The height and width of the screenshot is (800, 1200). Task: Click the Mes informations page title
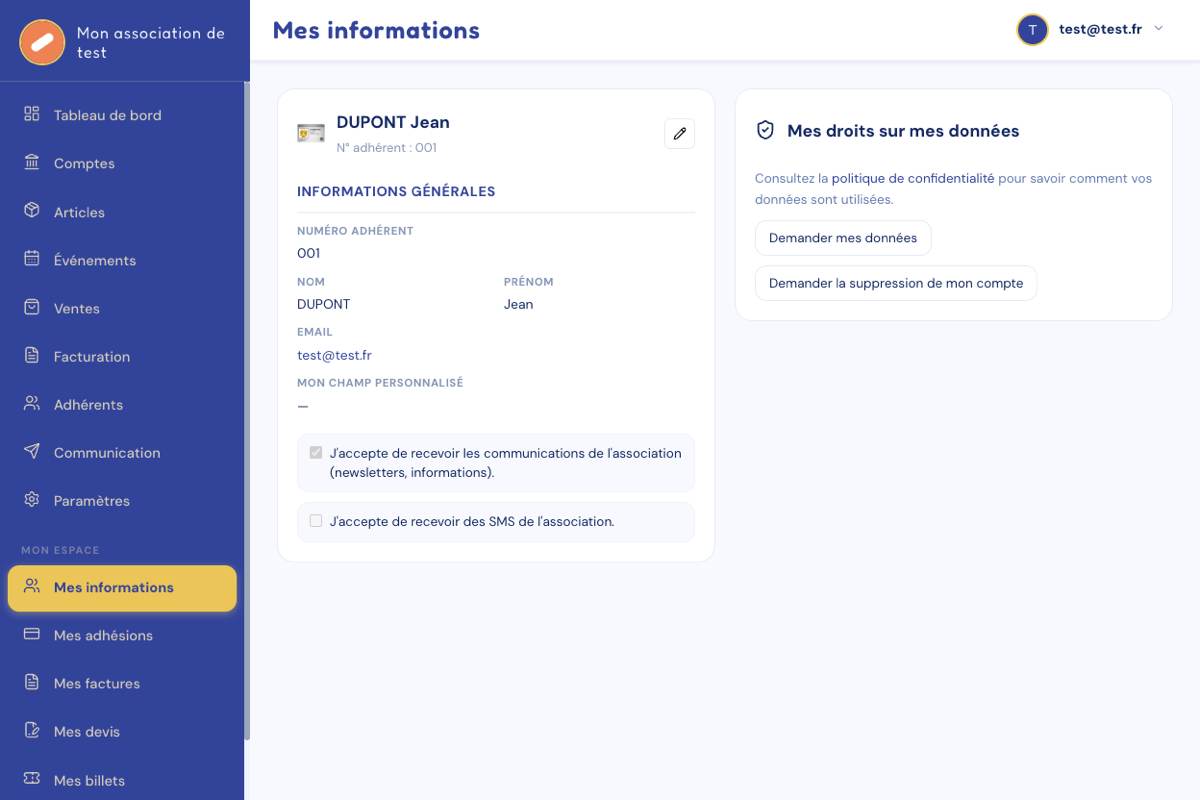coord(376,31)
